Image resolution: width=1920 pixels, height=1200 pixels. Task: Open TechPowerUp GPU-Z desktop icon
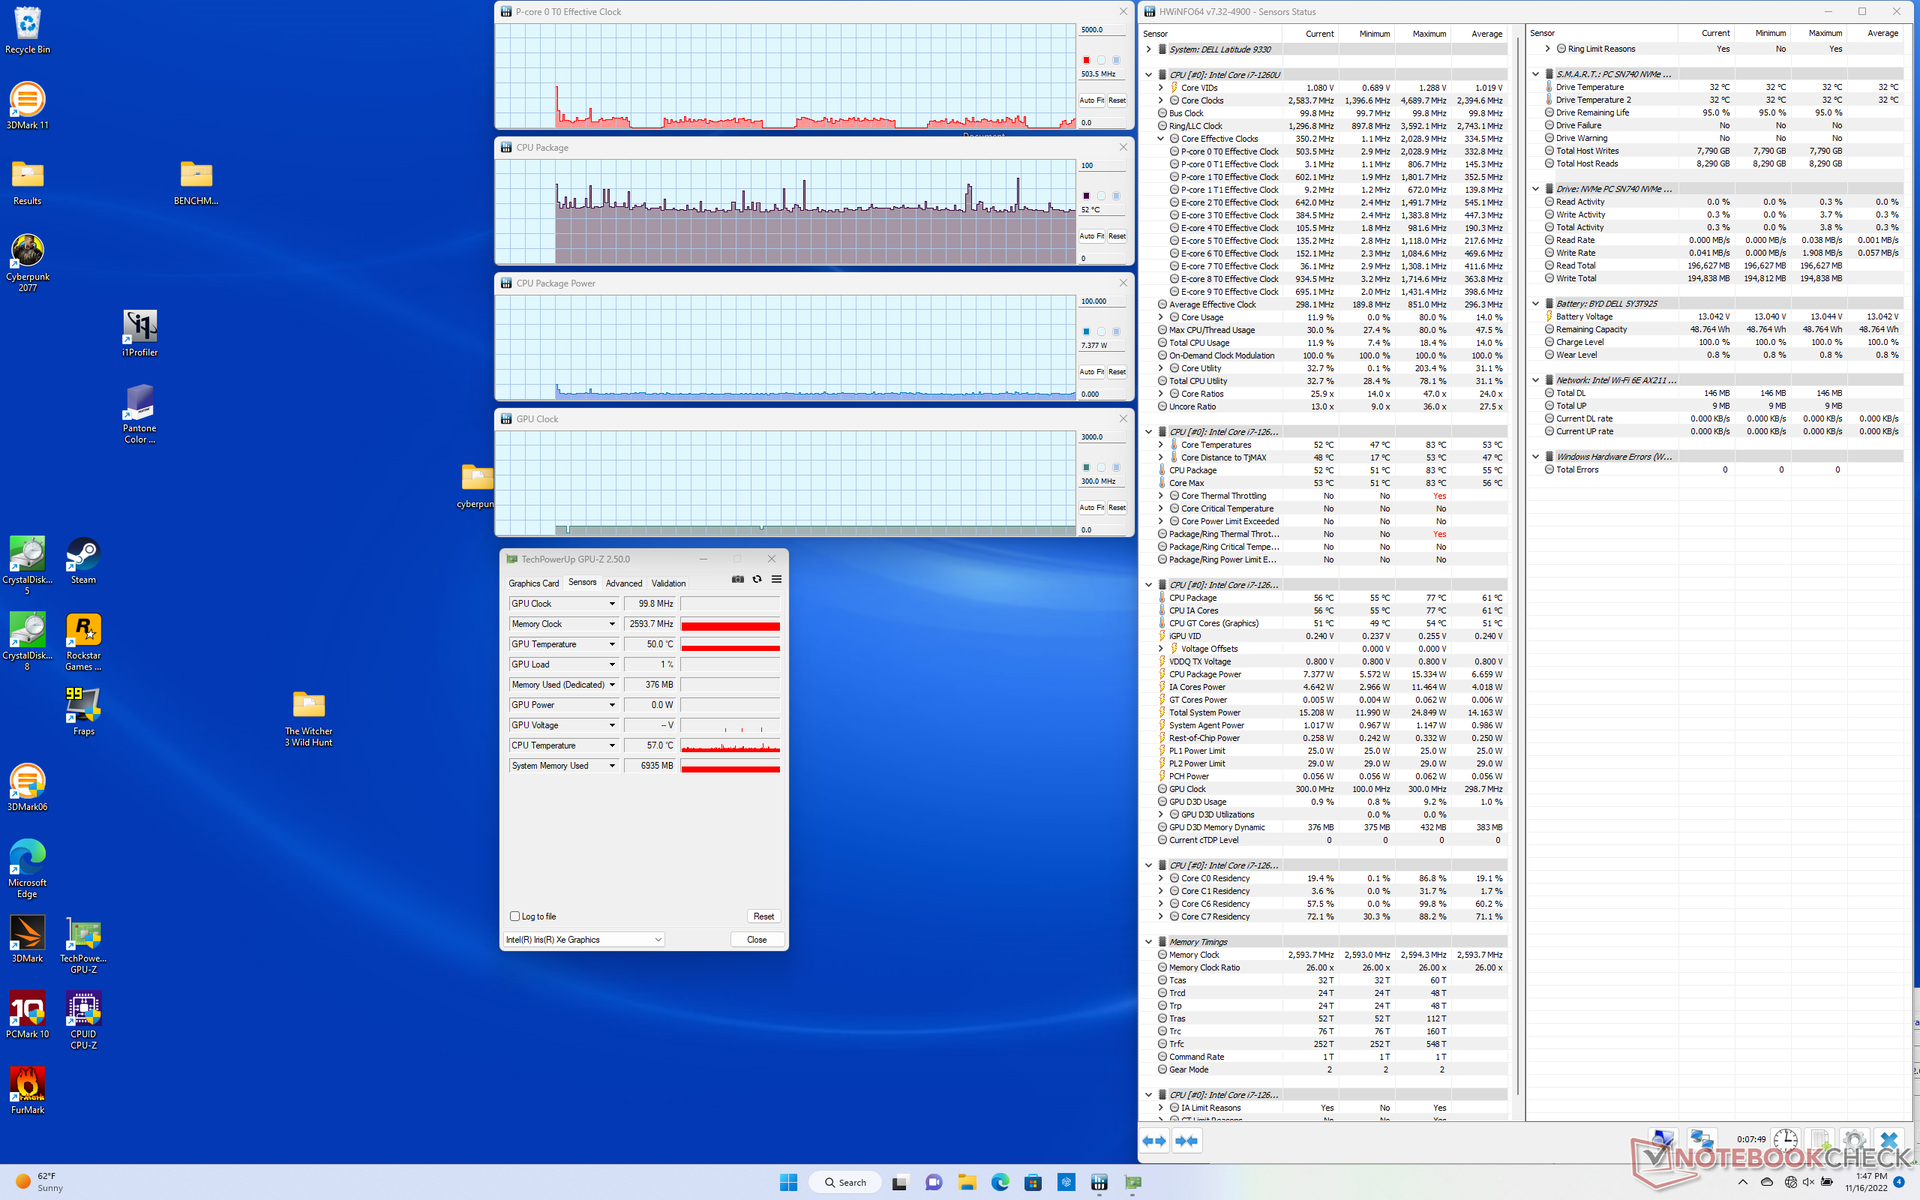(83, 944)
